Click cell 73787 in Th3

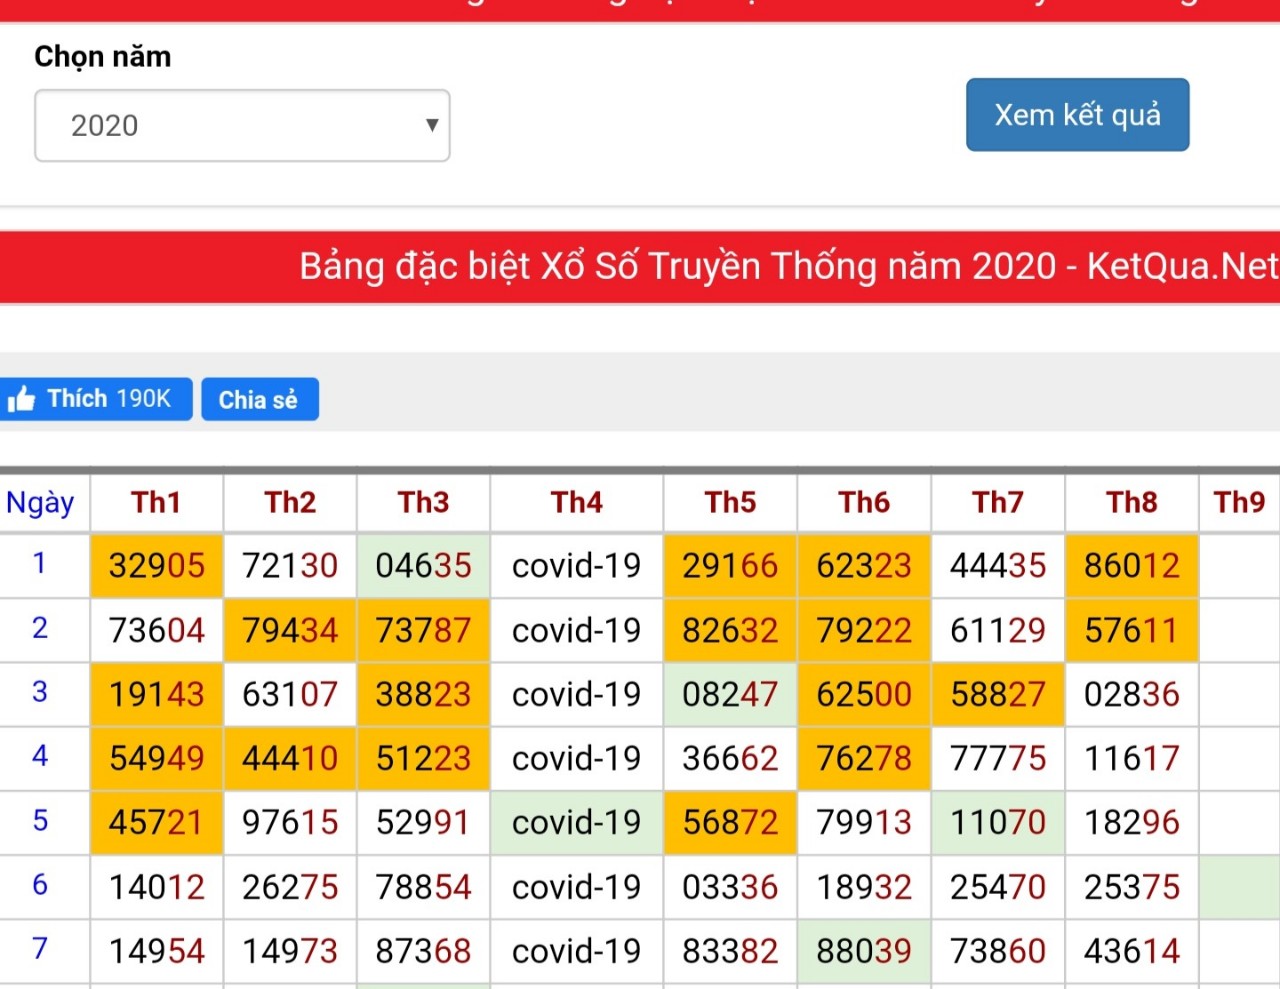pos(423,630)
